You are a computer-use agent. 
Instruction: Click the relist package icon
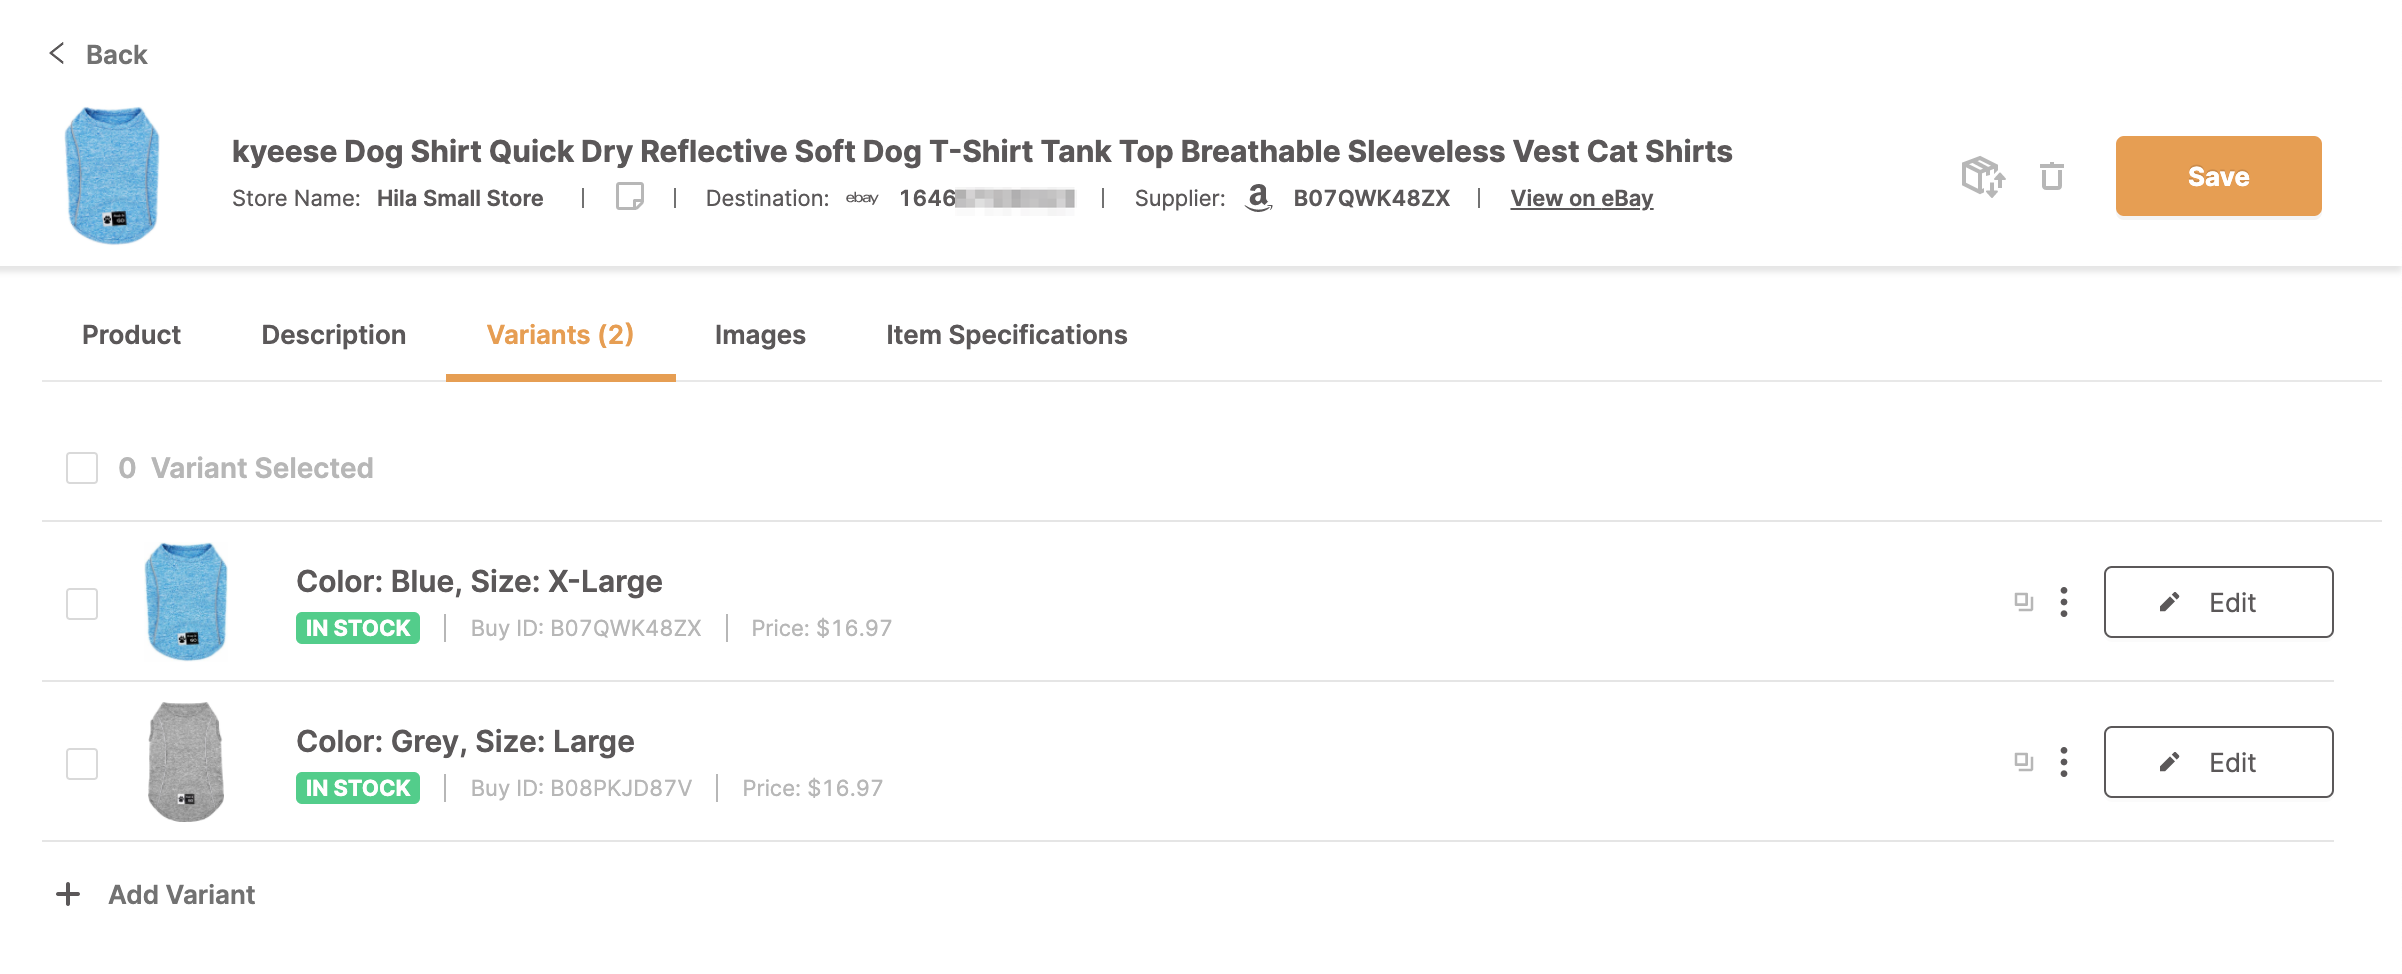coord(1983,177)
